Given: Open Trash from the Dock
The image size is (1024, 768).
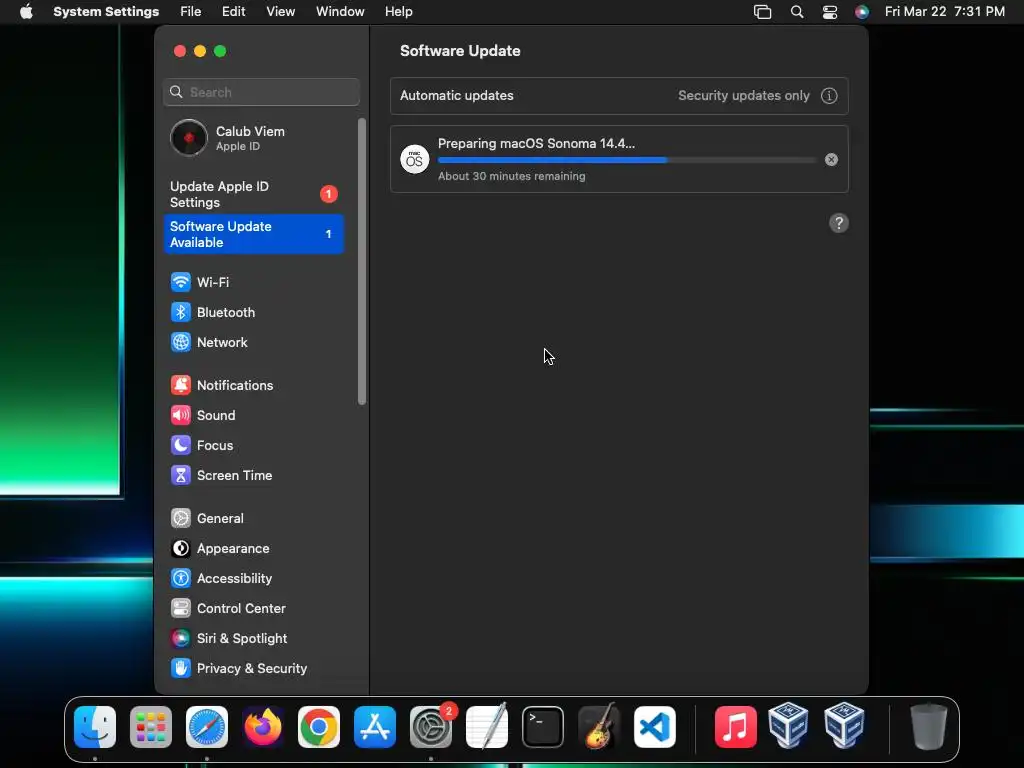Looking at the screenshot, I should coord(929,727).
